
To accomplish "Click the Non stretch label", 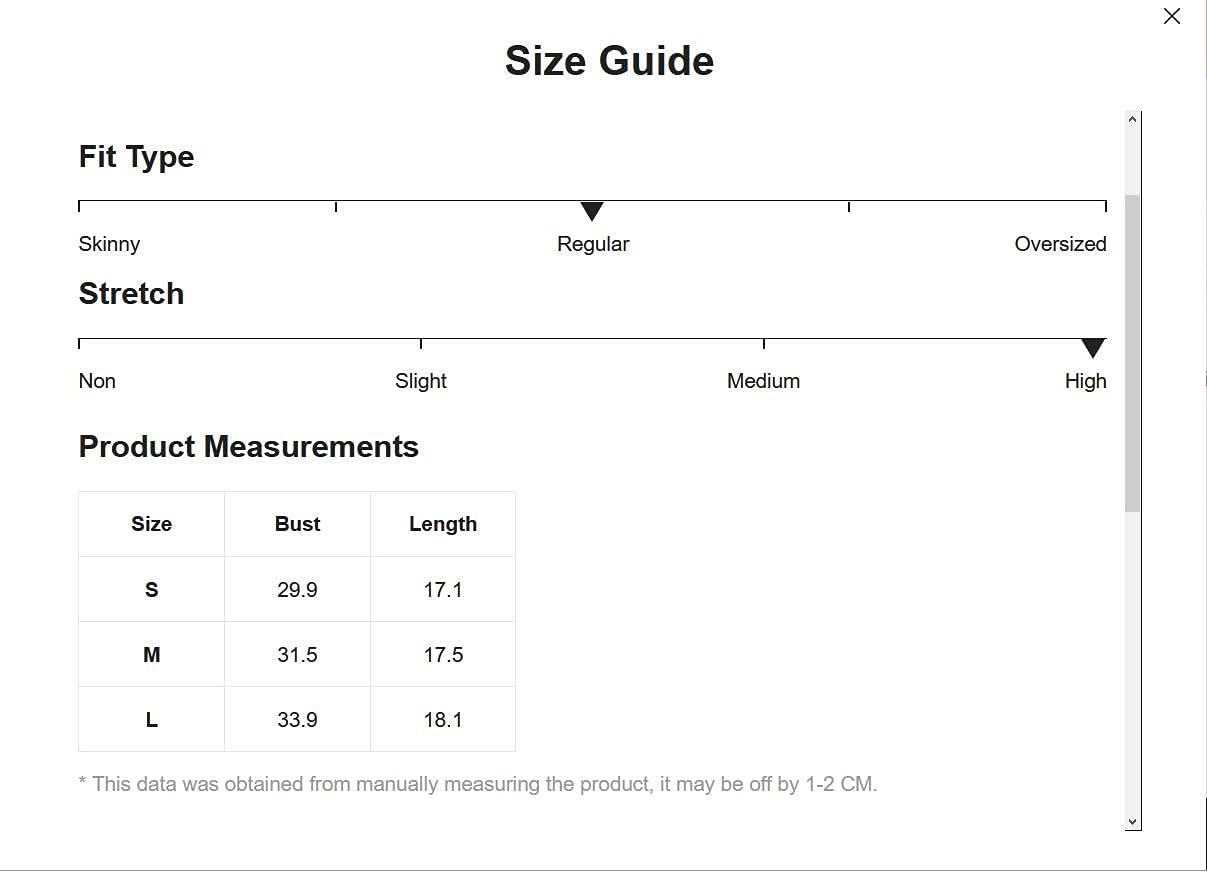I will (x=97, y=381).
